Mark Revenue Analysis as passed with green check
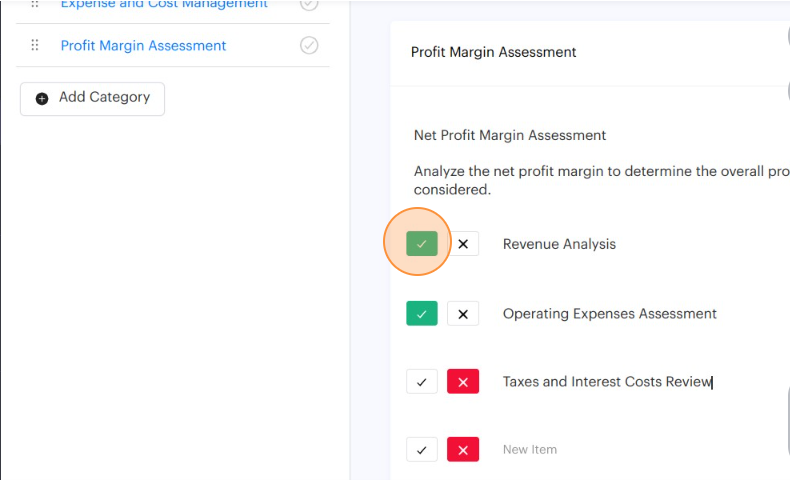 click(x=422, y=244)
